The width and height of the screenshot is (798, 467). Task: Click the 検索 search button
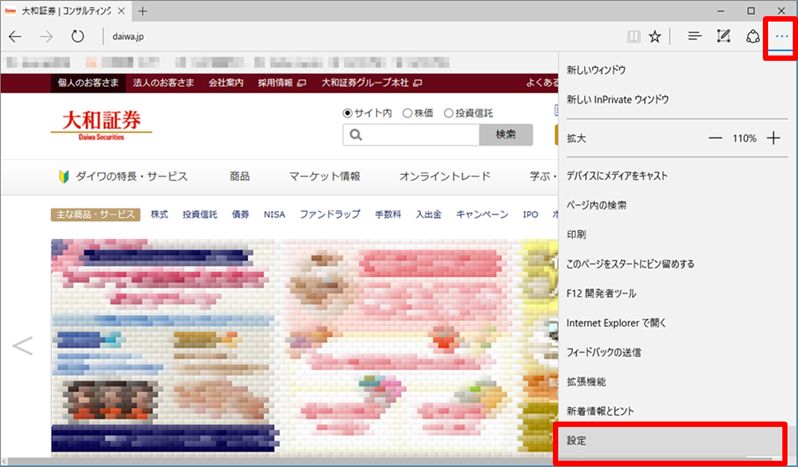[x=506, y=135]
